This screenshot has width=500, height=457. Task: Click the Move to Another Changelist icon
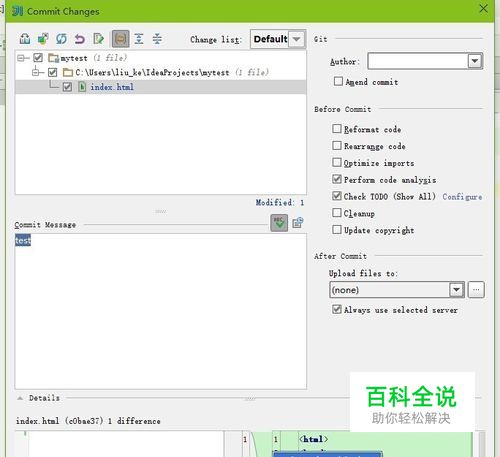43,39
